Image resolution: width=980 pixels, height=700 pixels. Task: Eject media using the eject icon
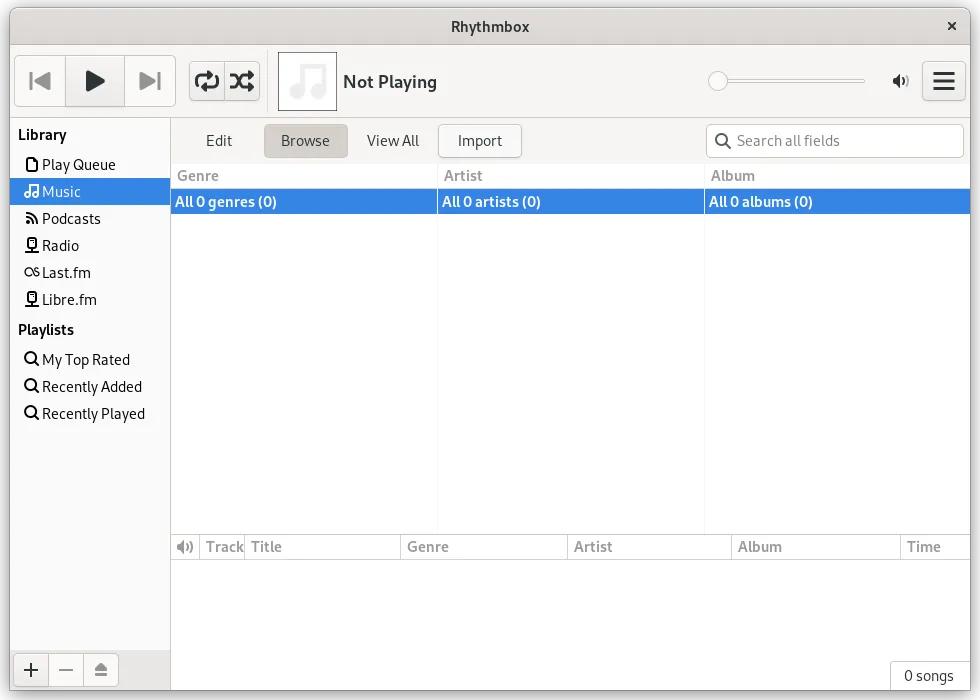click(x=101, y=670)
